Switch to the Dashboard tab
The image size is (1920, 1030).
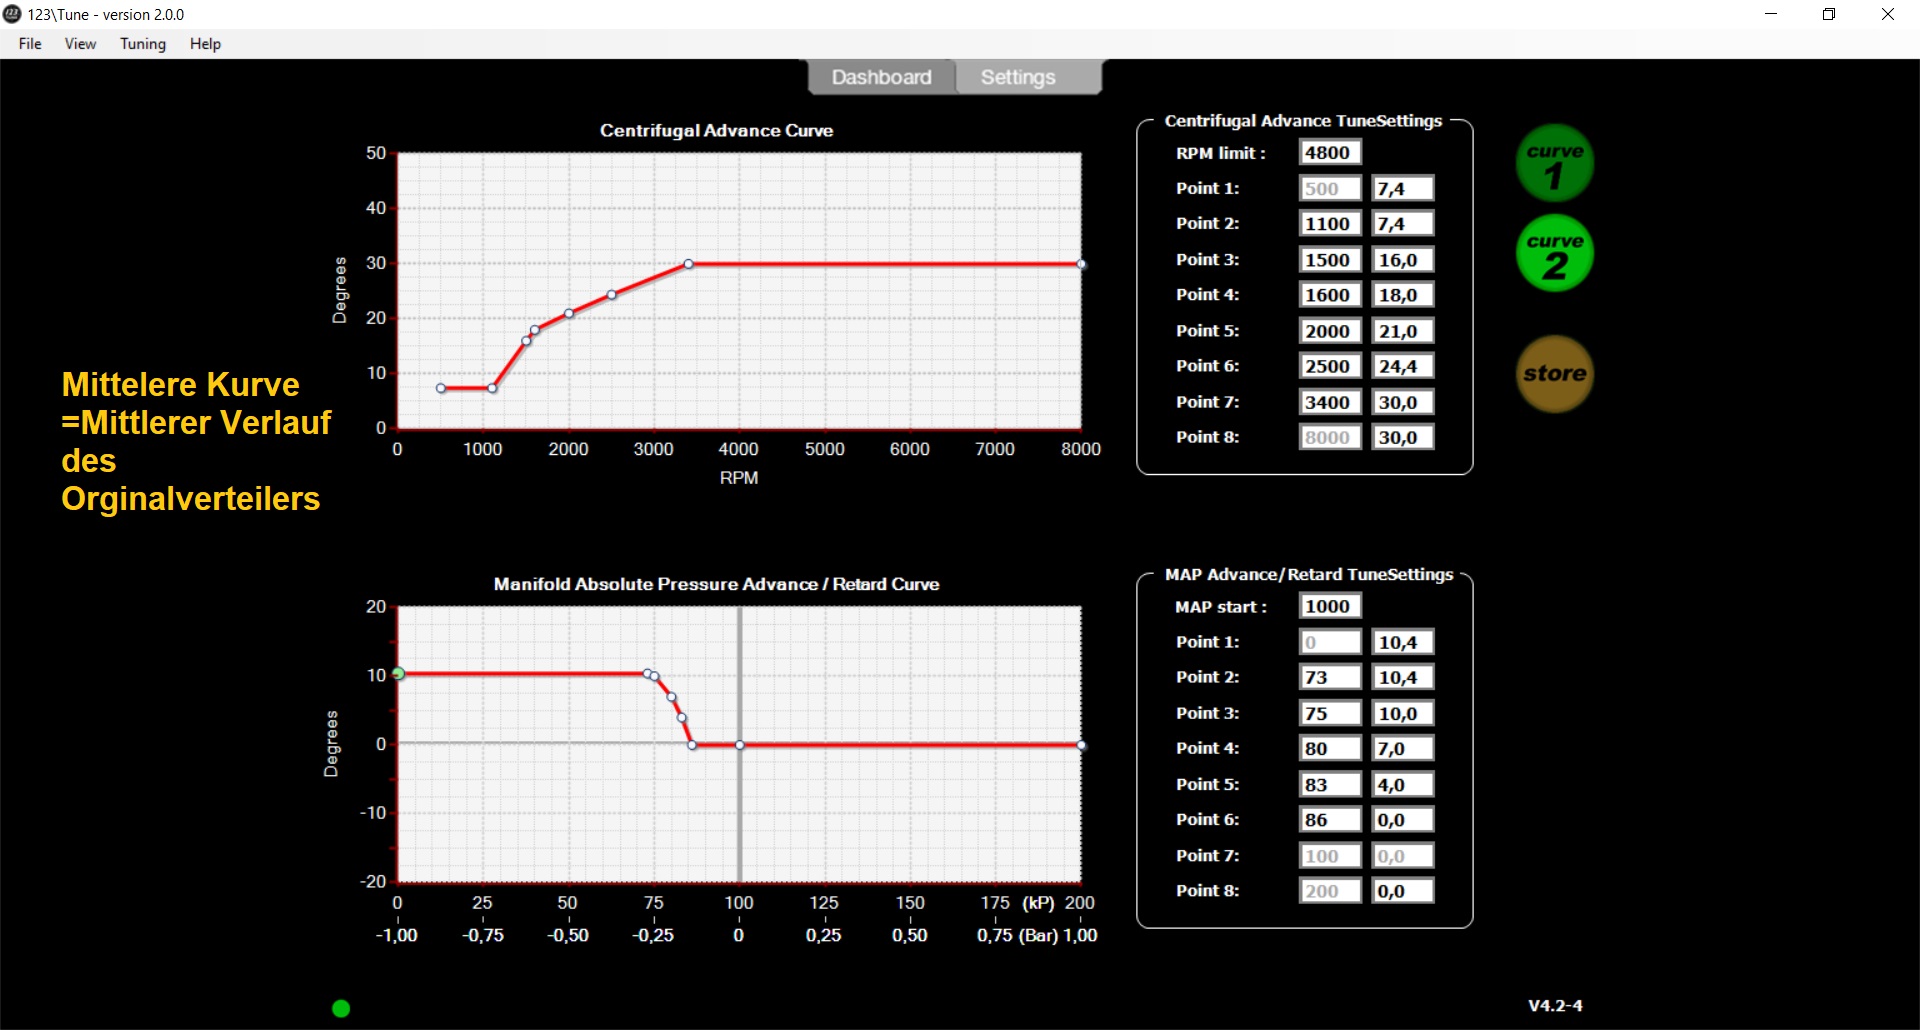point(881,77)
